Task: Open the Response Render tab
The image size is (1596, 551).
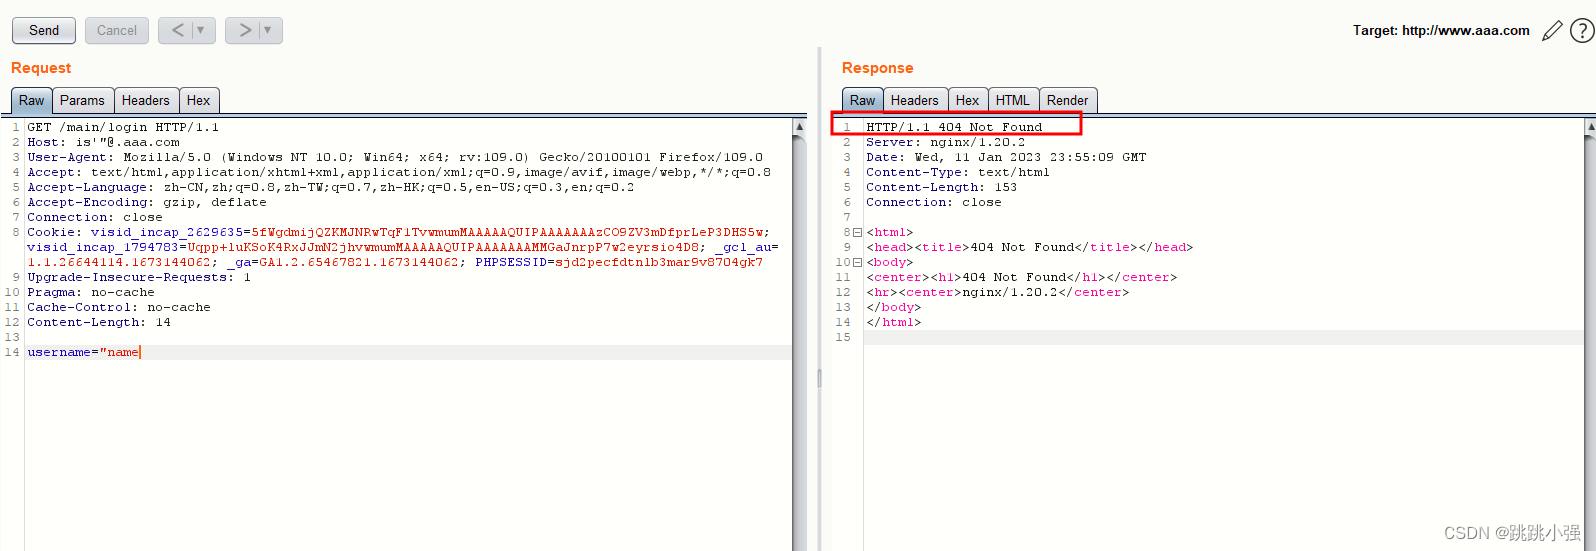Action: pyautogui.click(x=1068, y=100)
